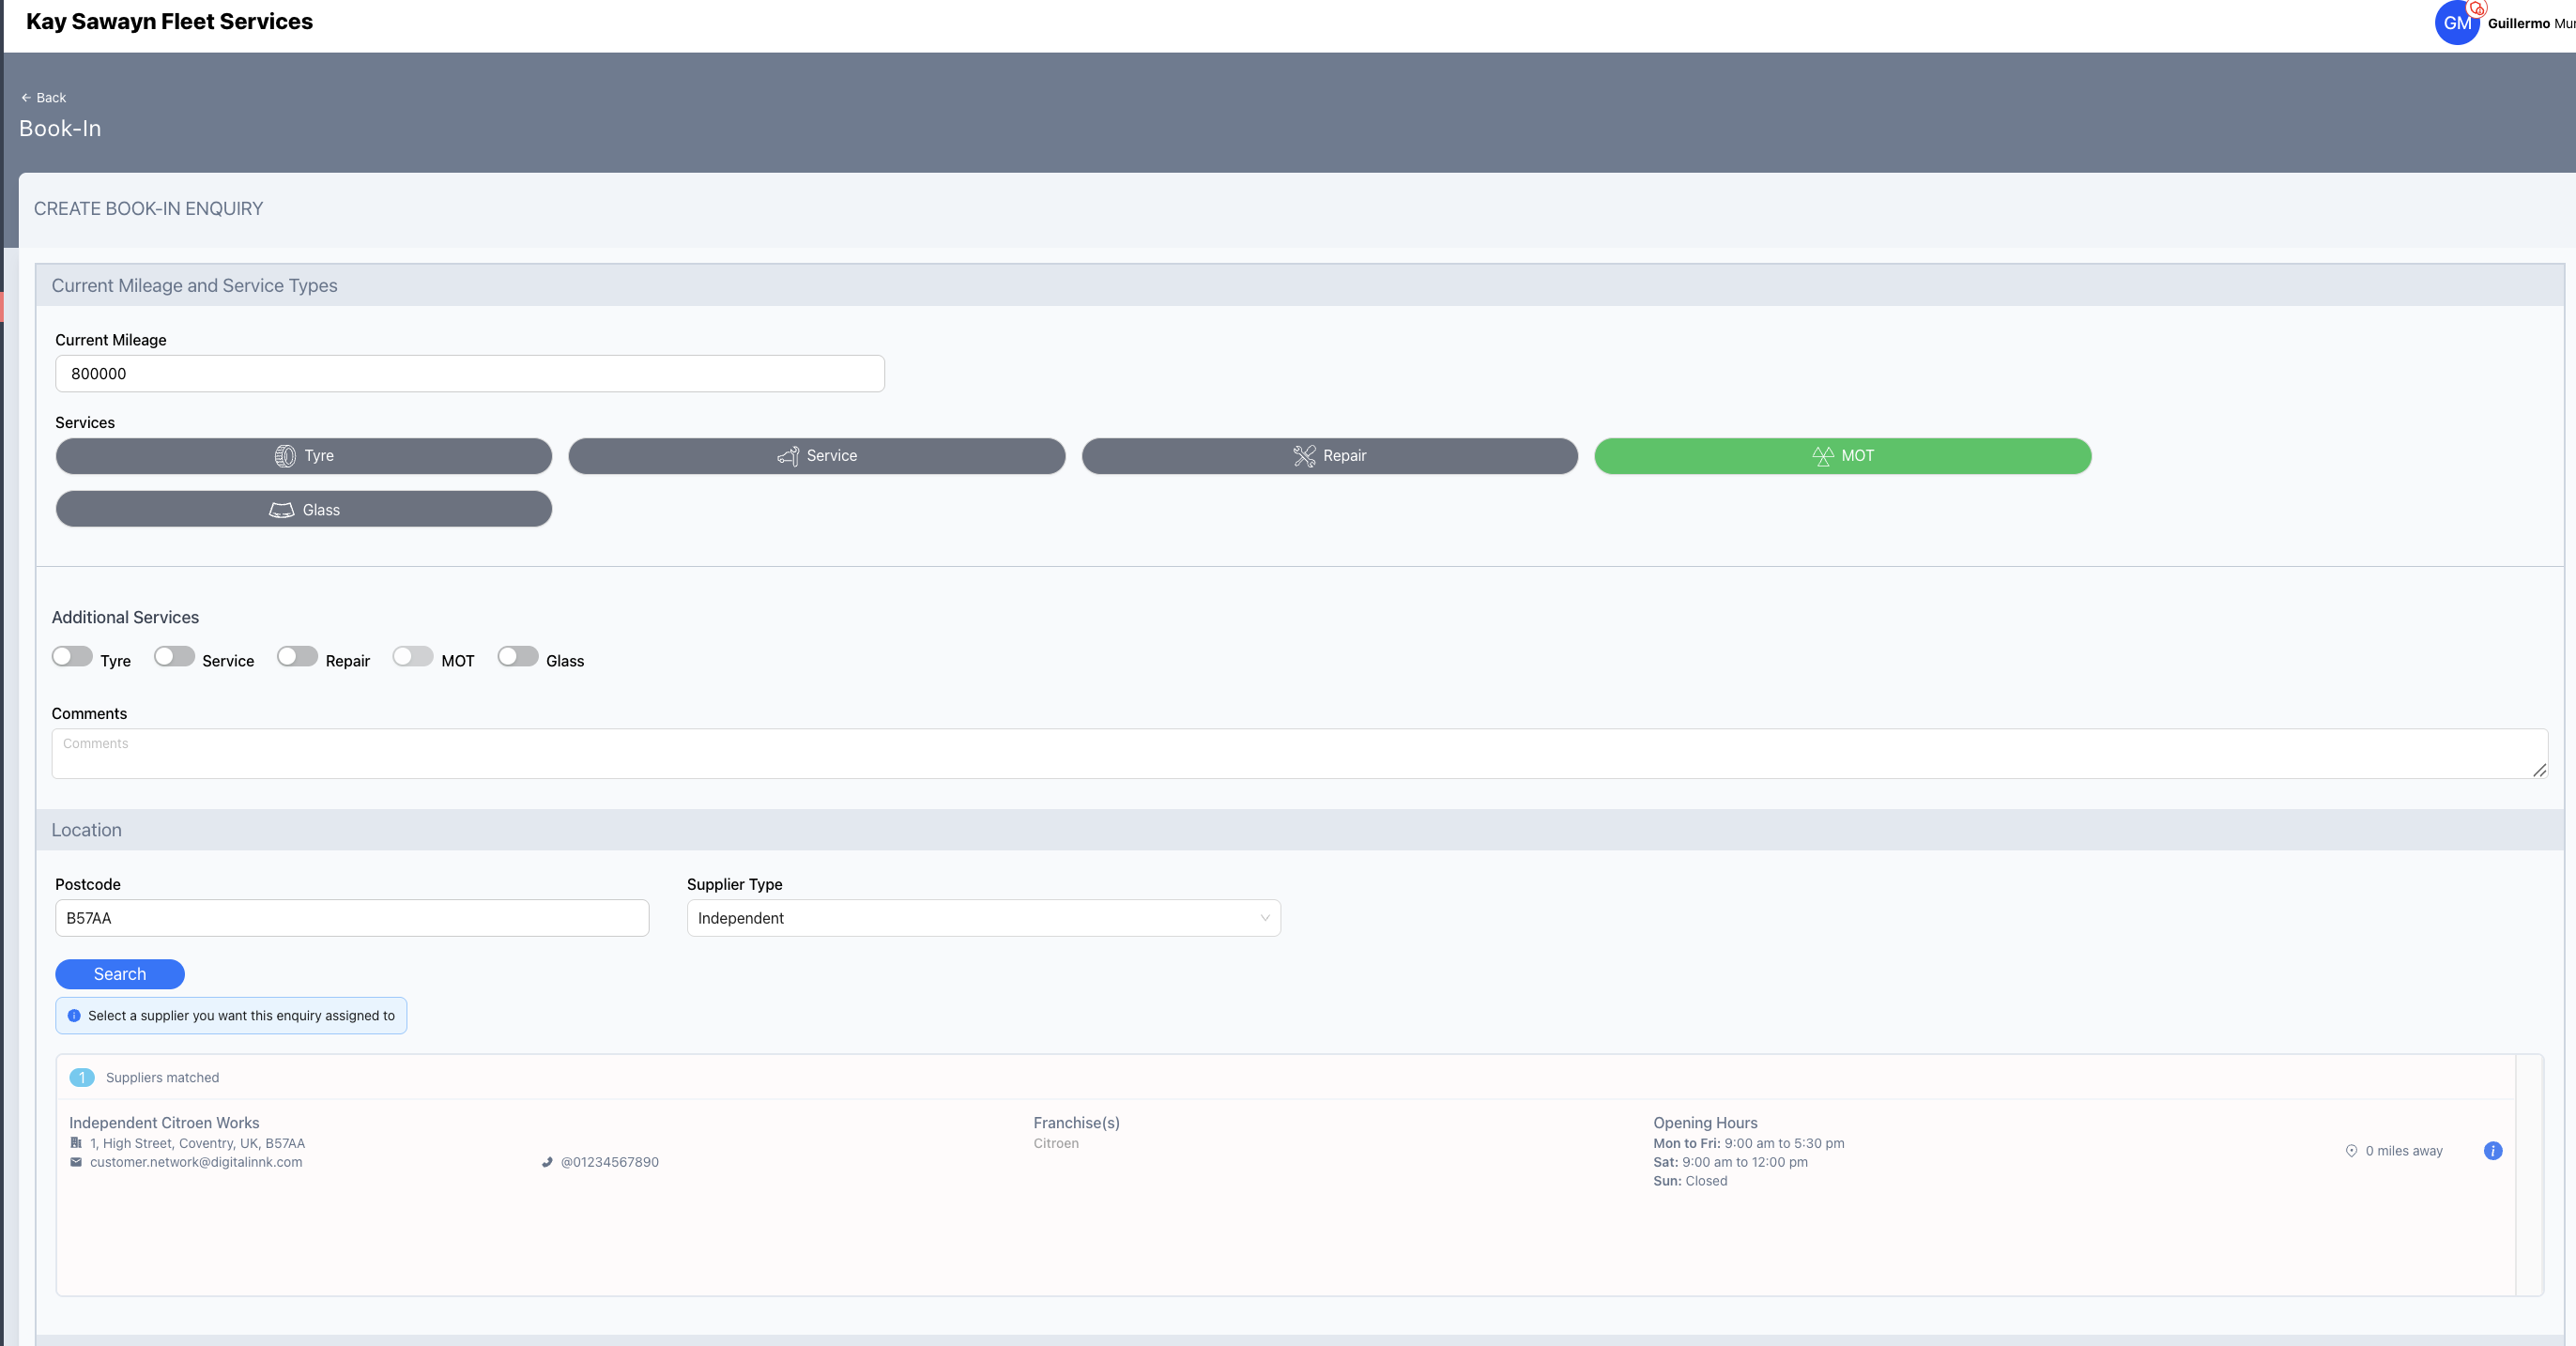Enable the additional Repair toggle
The width and height of the screenshot is (2576, 1346).
(297, 657)
